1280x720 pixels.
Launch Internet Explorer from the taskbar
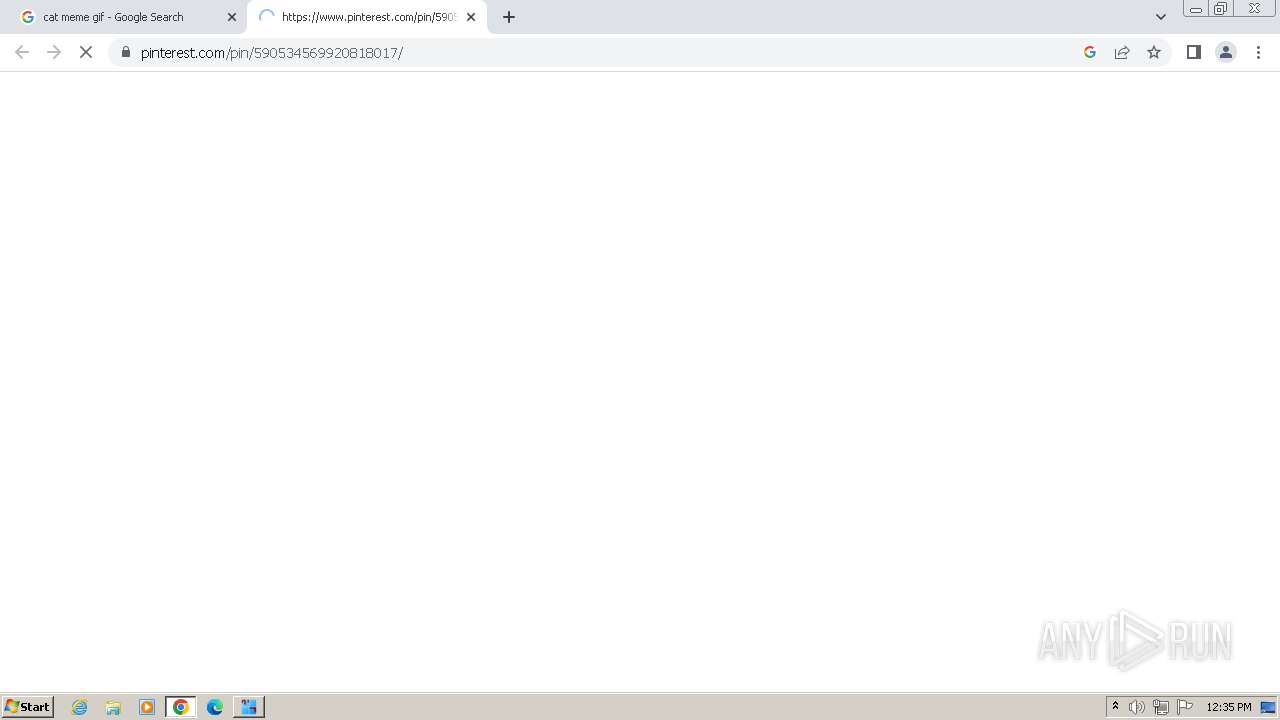point(80,707)
